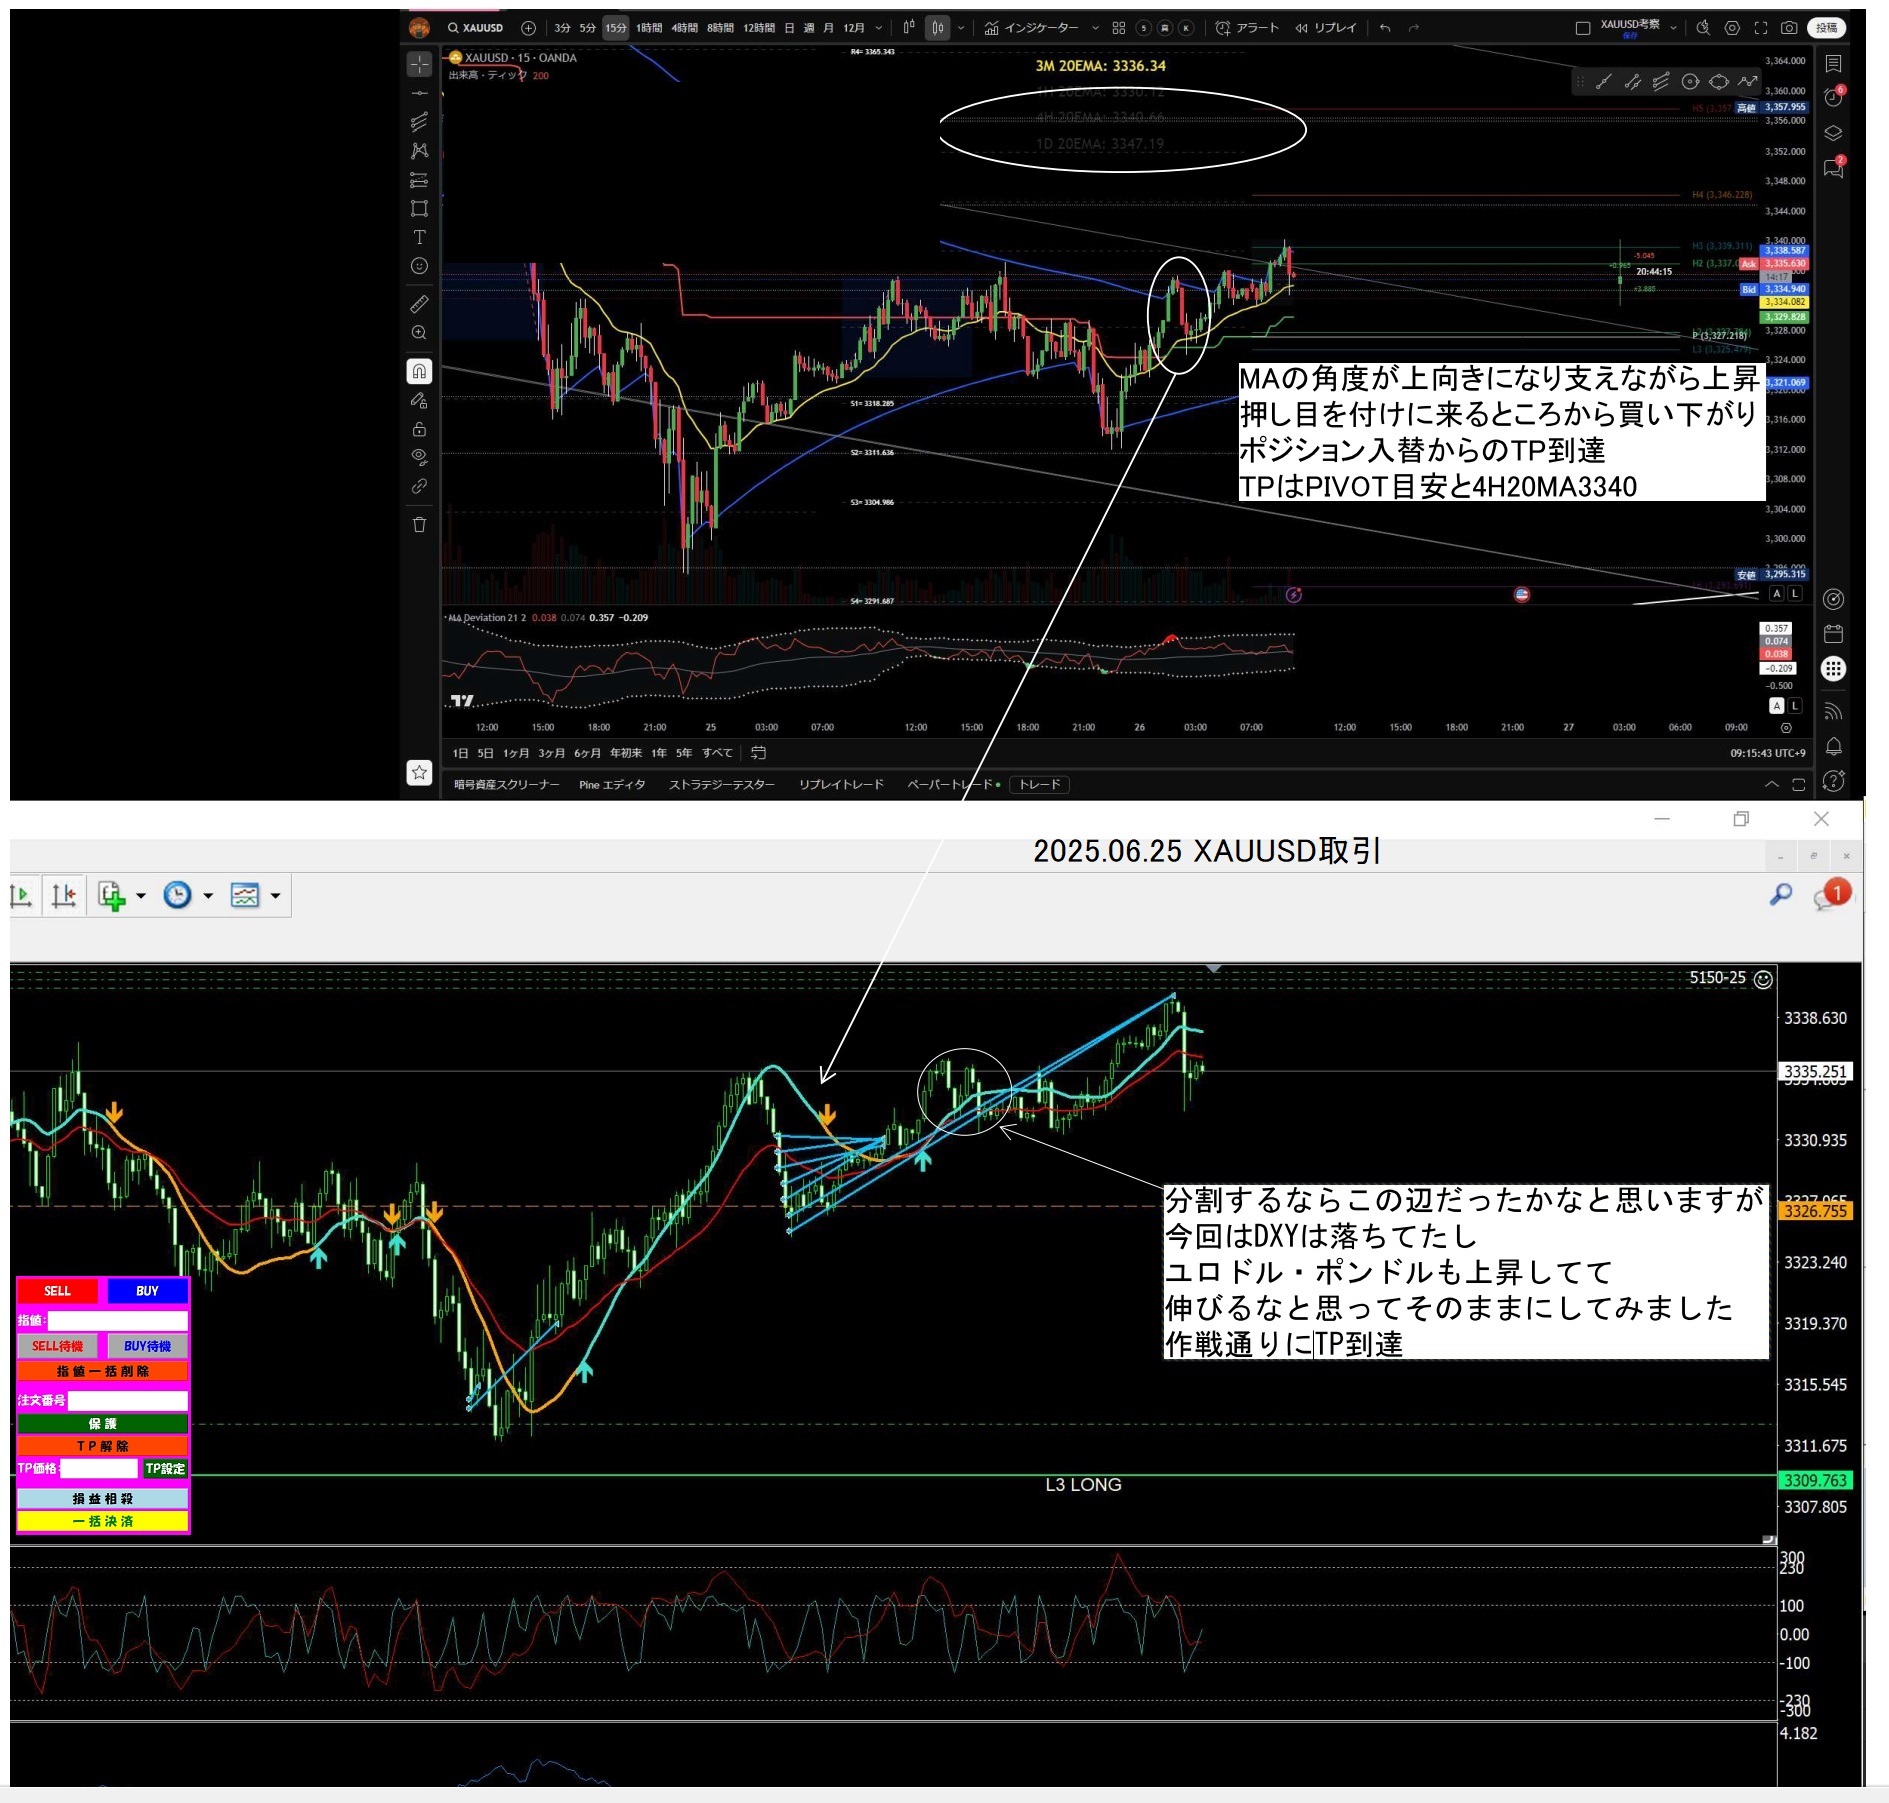Image resolution: width=1889 pixels, height=1803 pixels.
Task: Click the drawing link sync icon
Action: [419, 487]
